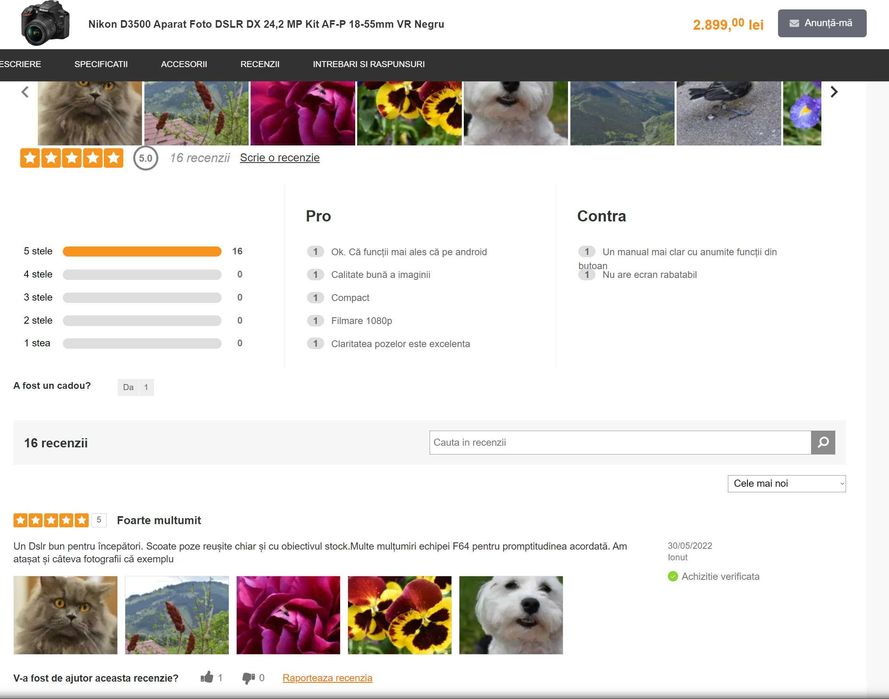
Task: Open the white dog photo in Ionut's review
Action: click(511, 615)
